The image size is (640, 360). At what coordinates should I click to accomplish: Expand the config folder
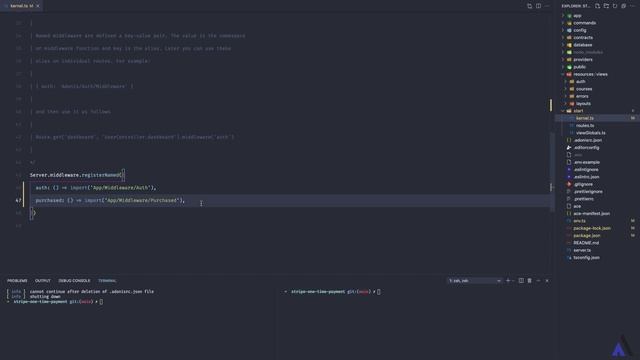(580, 30)
